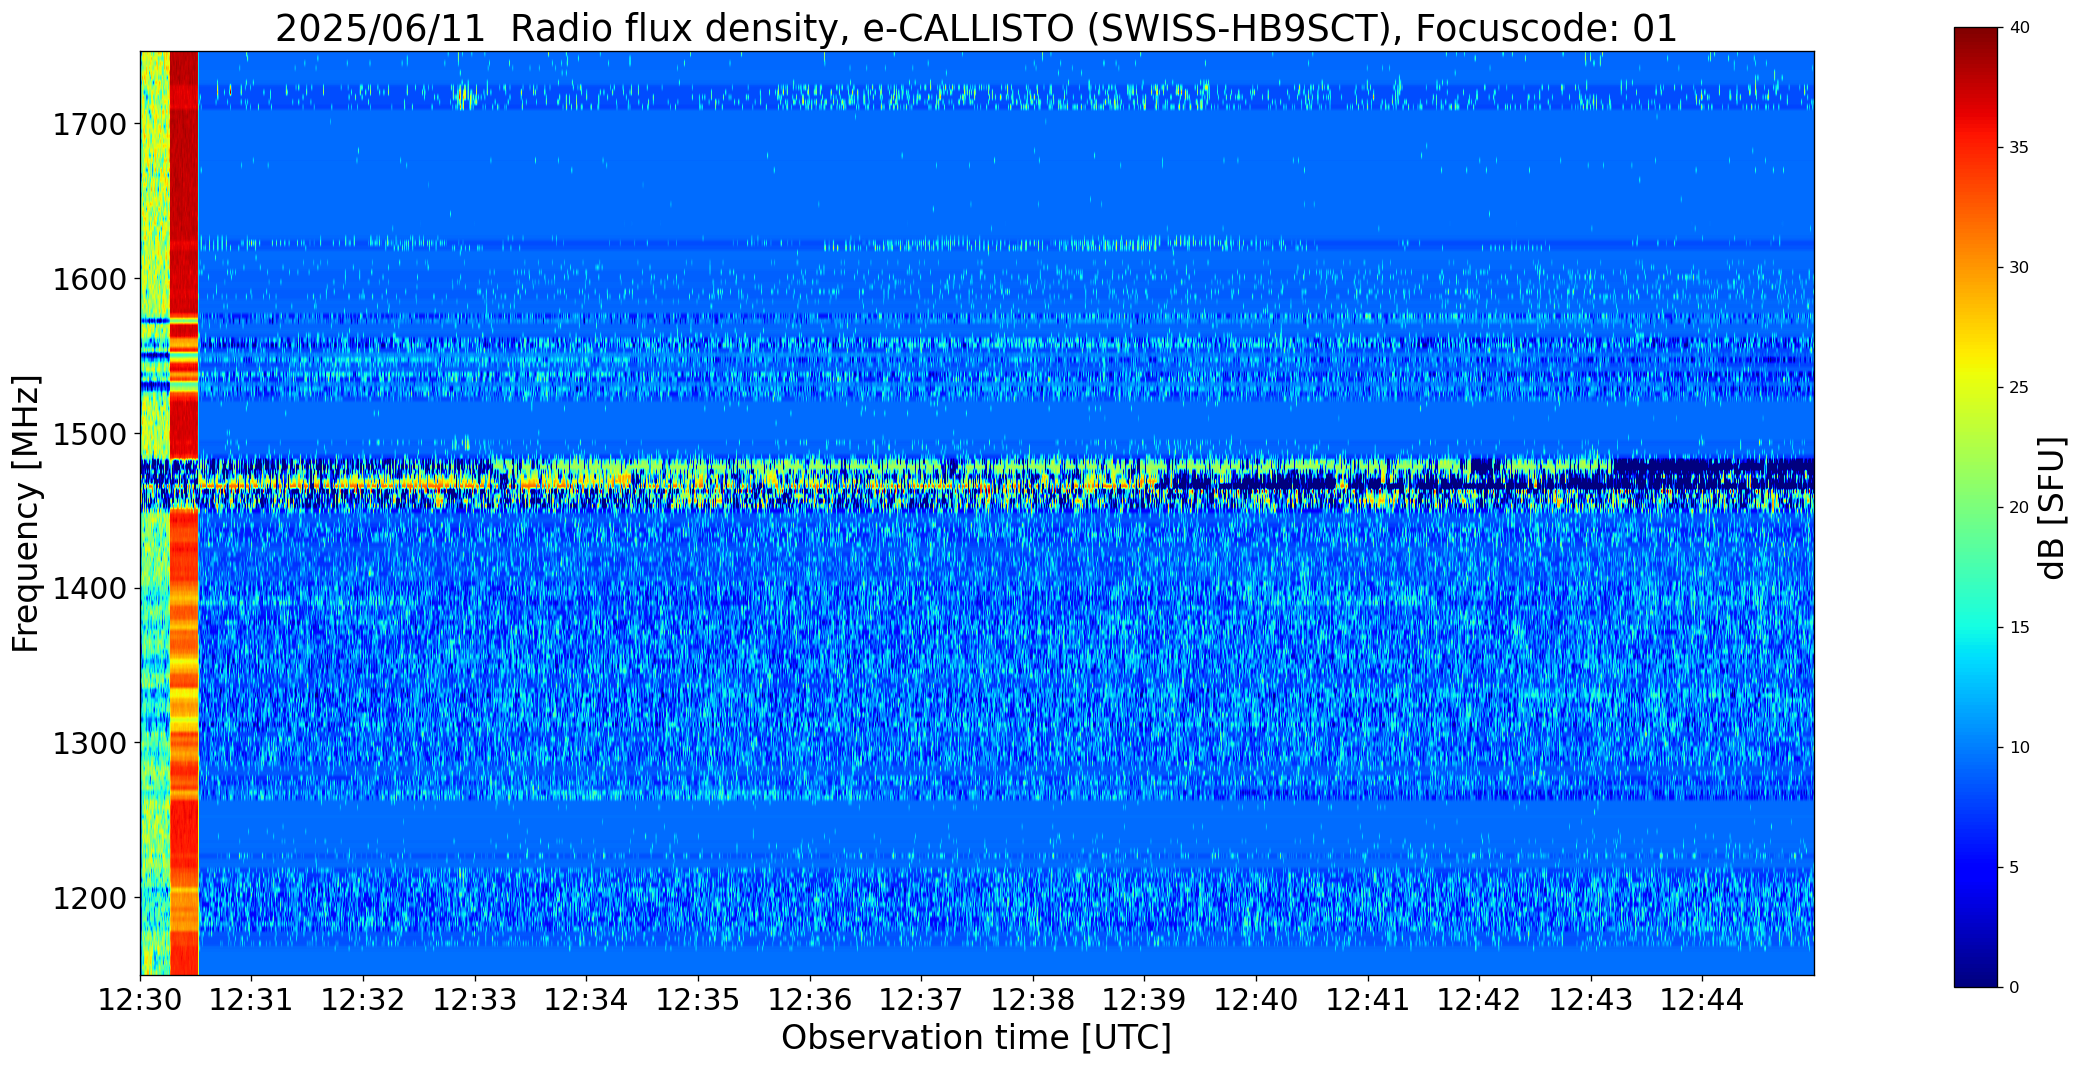Click the 12:31 time tick label
The height and width of the screenshot is (1067, 2082).
pyautogui.click(x=252, y=1000)
